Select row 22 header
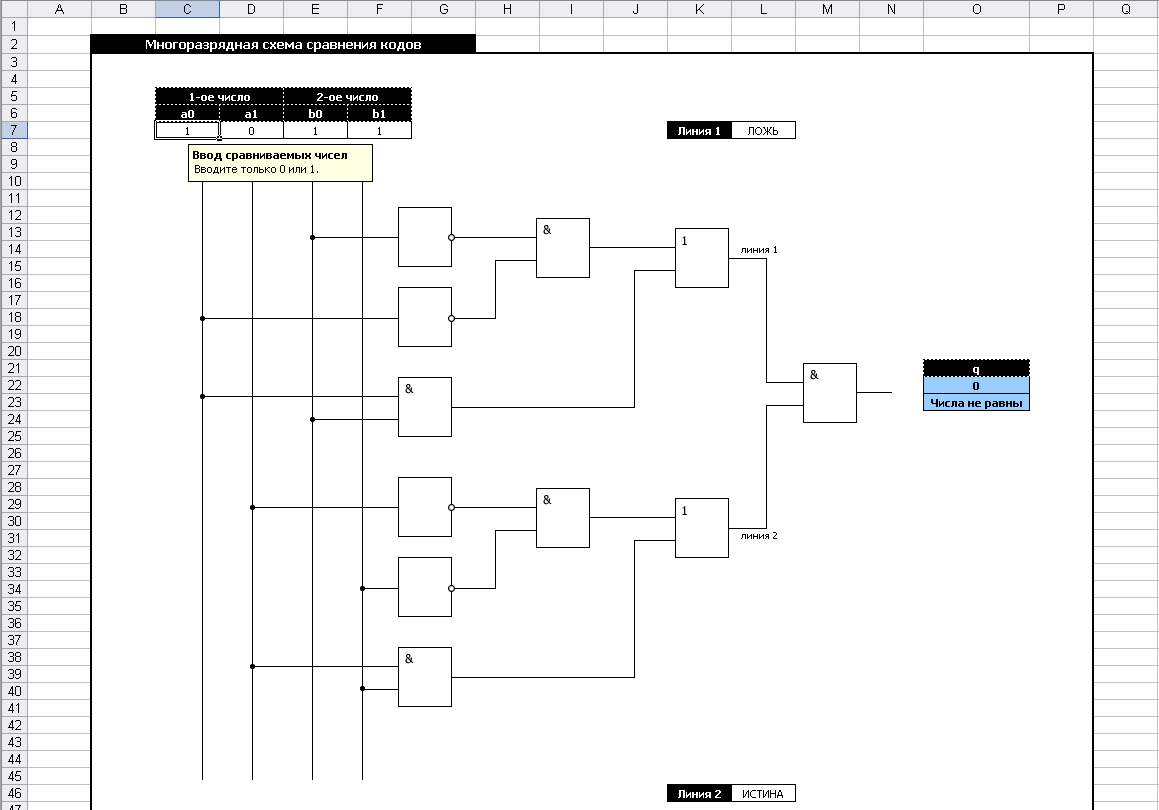1159x810 pixels. click(13, 385)
